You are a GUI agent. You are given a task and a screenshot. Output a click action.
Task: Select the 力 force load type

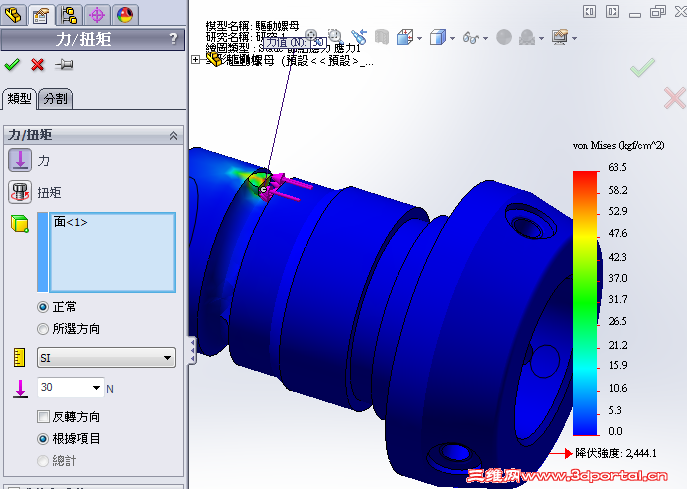tap(20, 160)
